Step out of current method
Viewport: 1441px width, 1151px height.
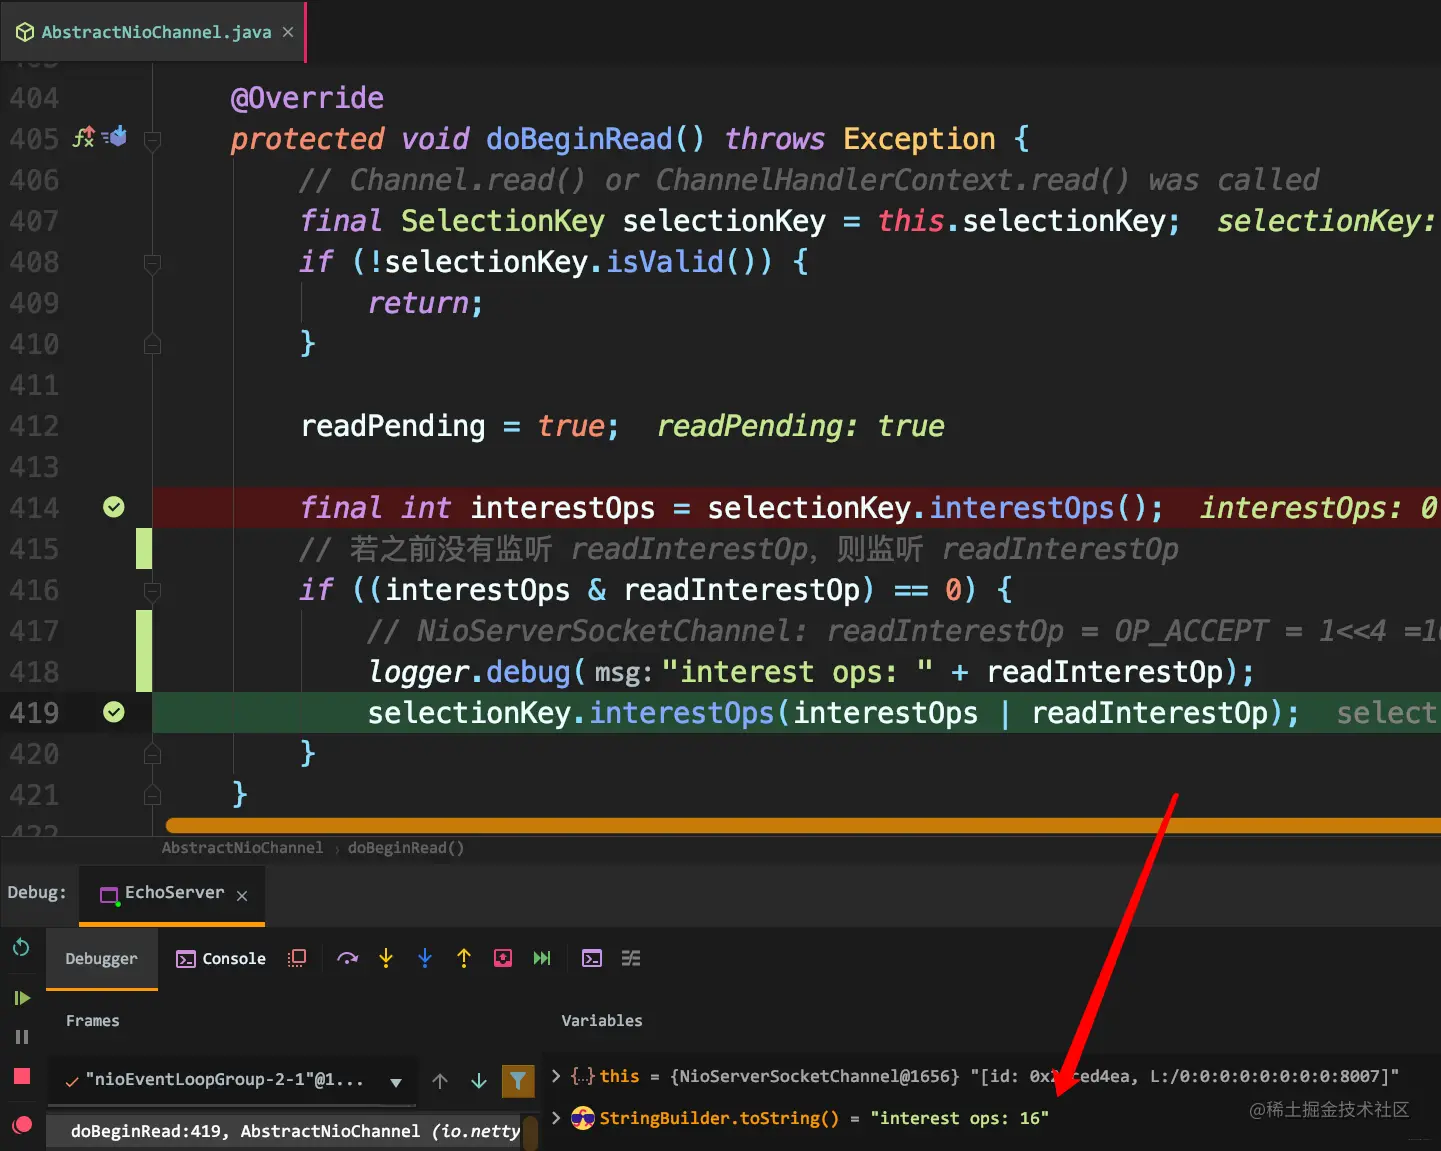pos(464,958)
